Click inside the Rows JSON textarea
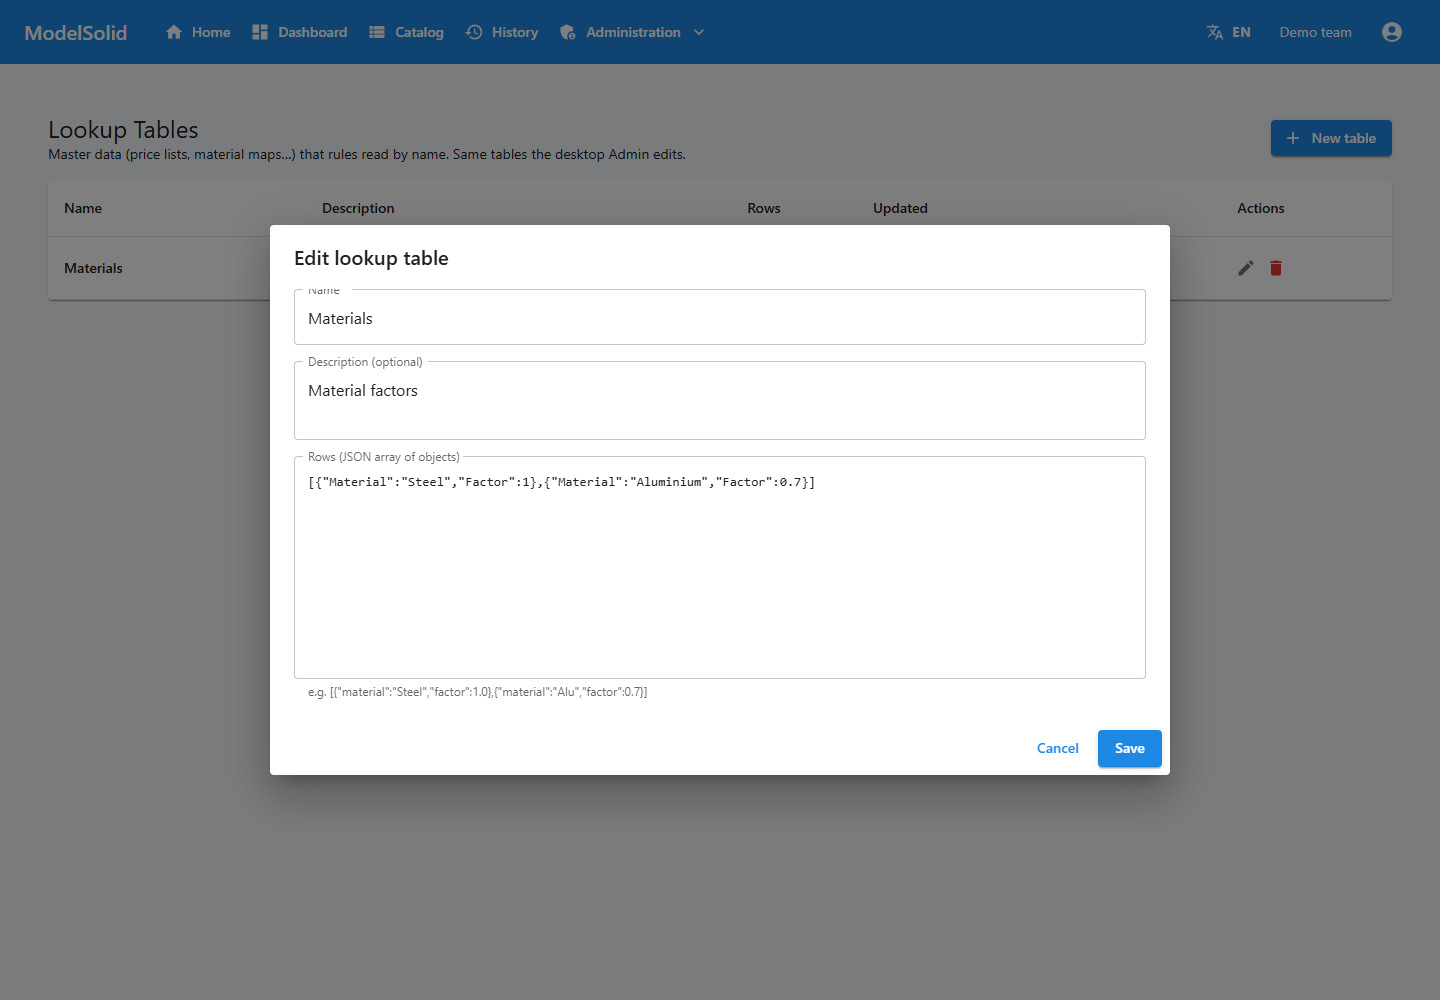Screen dimensions: 1440x1000 (720, 568)
